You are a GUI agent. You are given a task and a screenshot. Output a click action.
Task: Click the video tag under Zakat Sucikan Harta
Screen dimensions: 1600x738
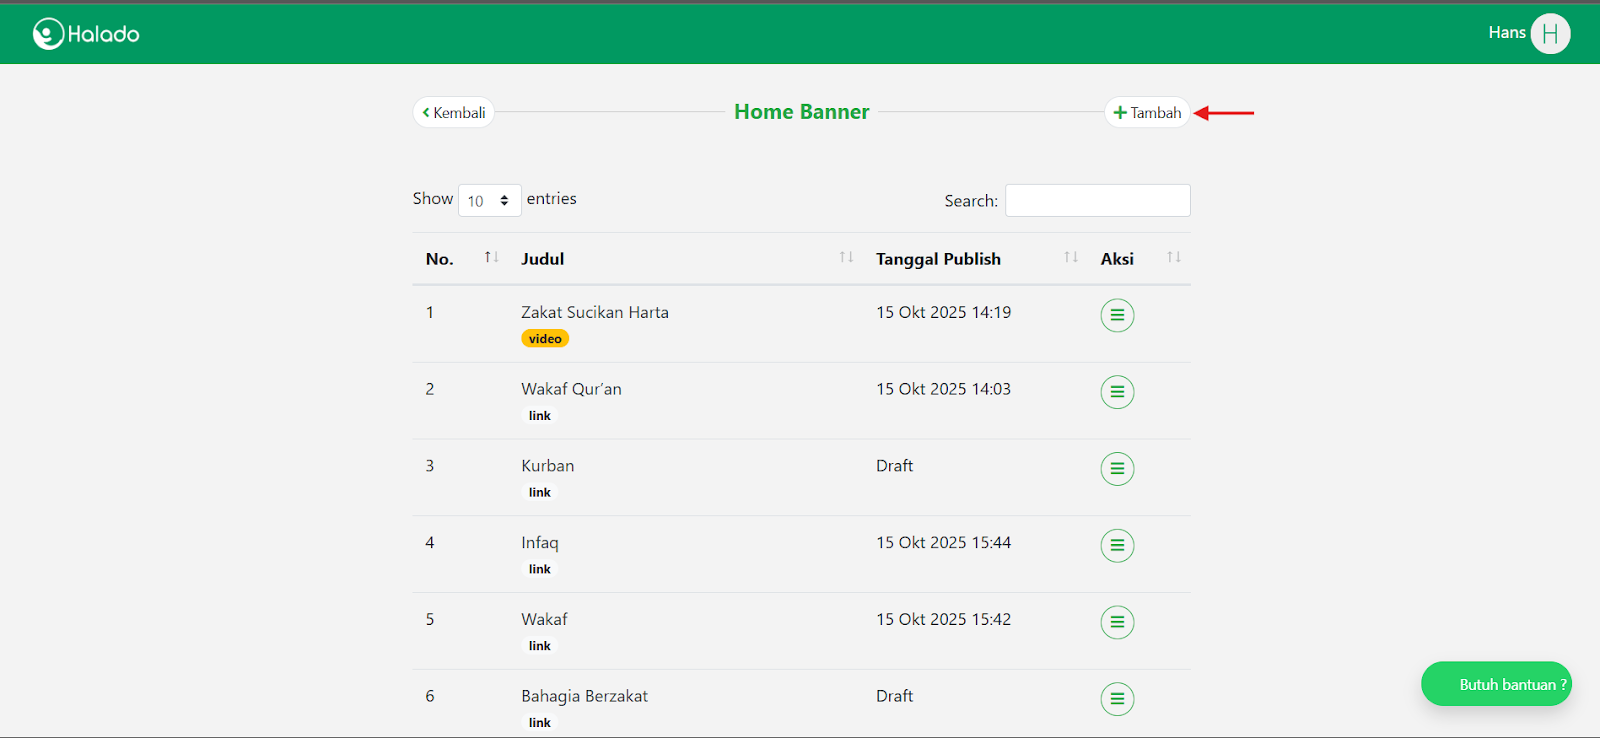tap(545, 339)
